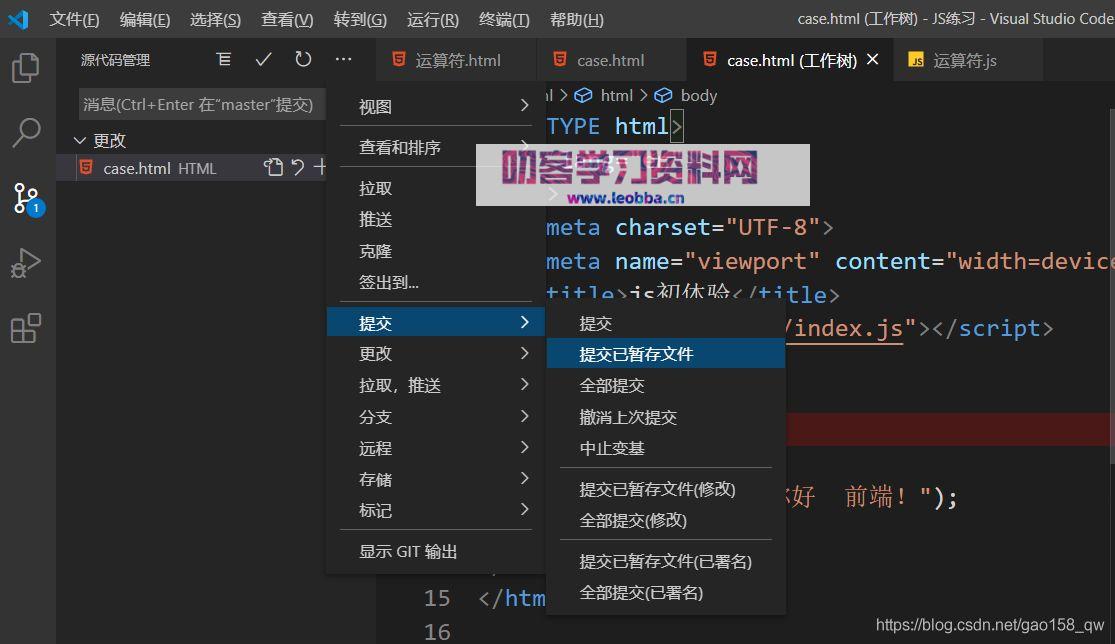Select the Explorer icon in the activity bar

pos(25,68)
